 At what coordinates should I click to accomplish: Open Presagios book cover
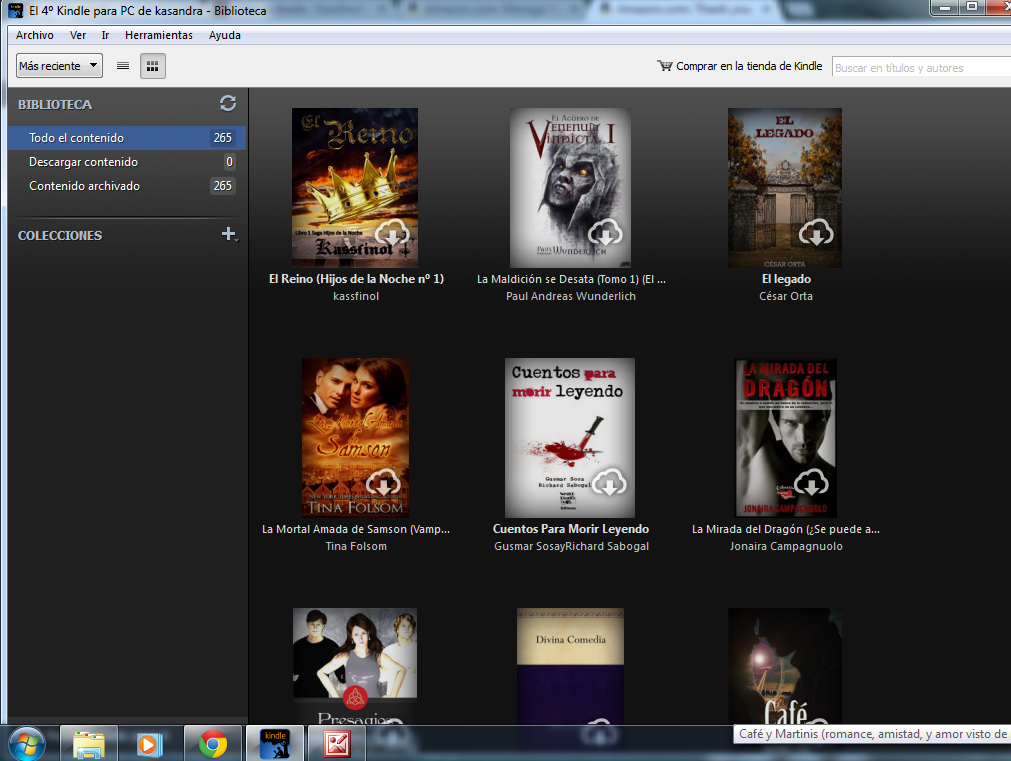(355, 666)
